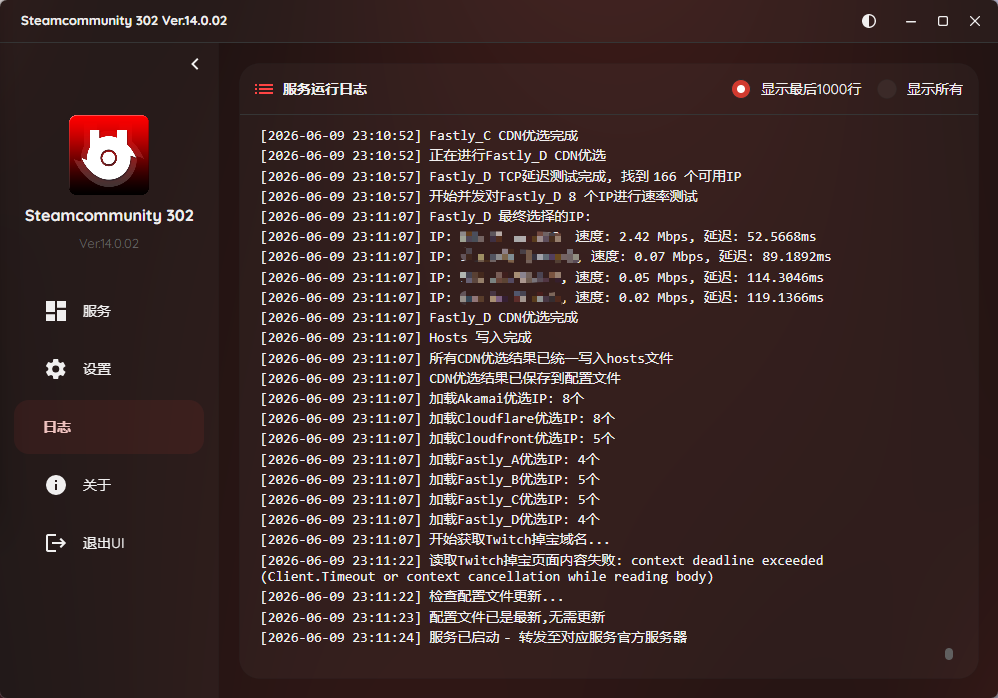Choose 退出UI menu label
The height and width of the screenshot is (698, 998).
pyautogui.click(x=104, y=543)
